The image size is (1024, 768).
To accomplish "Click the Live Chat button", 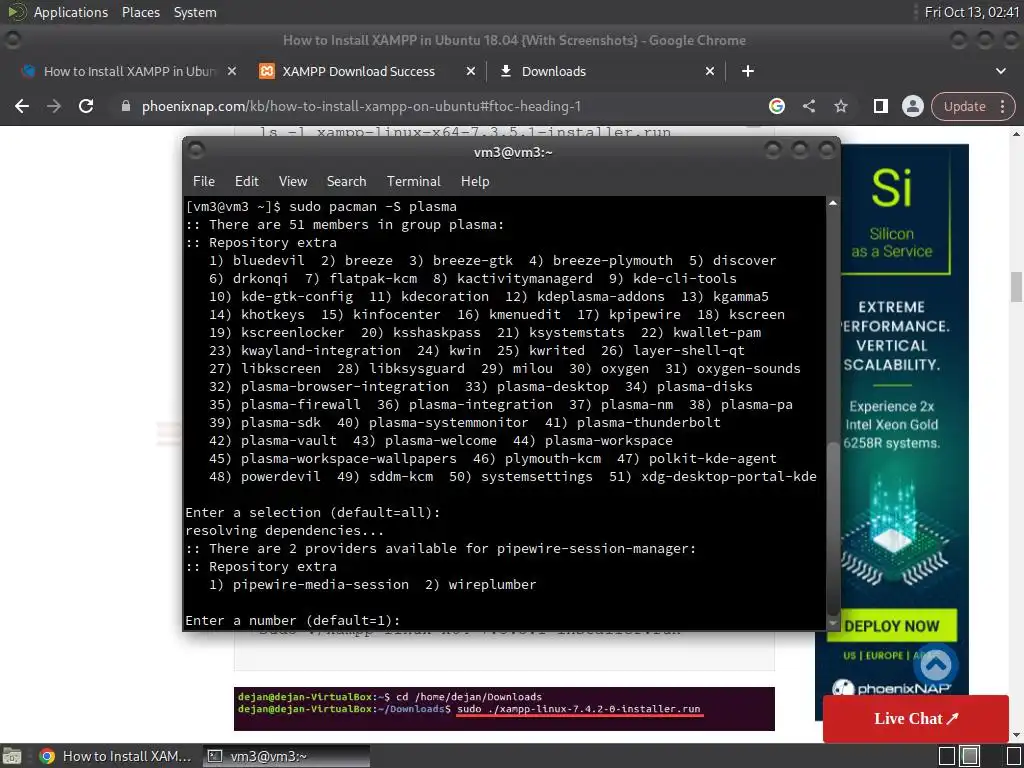I will 916,718.
